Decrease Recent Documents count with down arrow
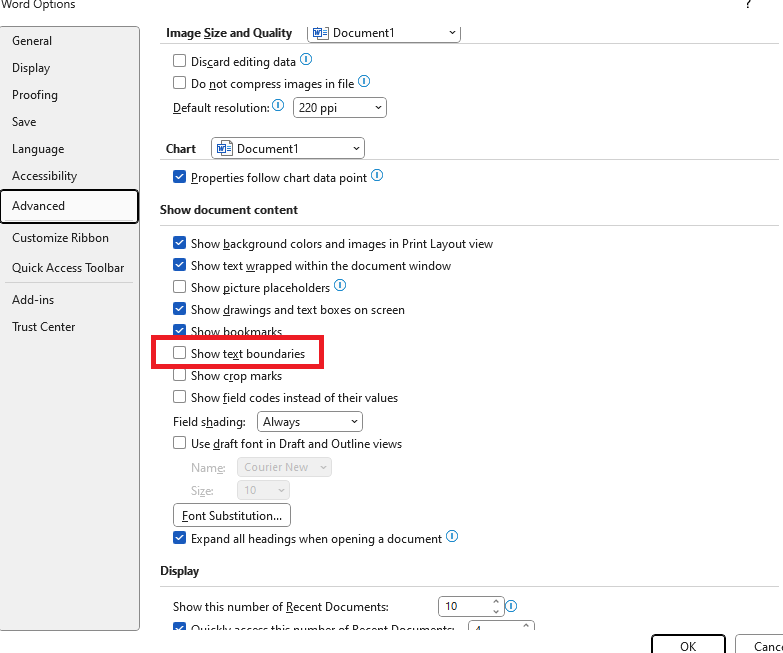 click(496, 611)
